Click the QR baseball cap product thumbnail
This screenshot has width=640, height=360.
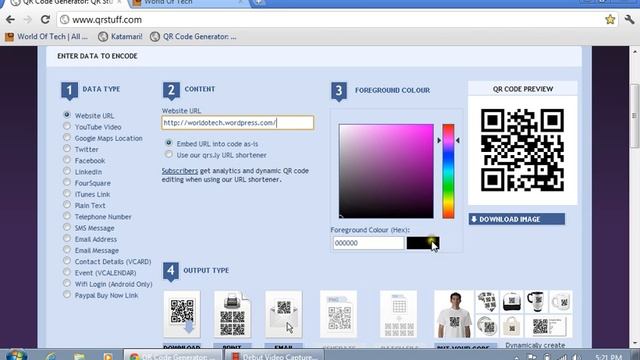point(511,302)
